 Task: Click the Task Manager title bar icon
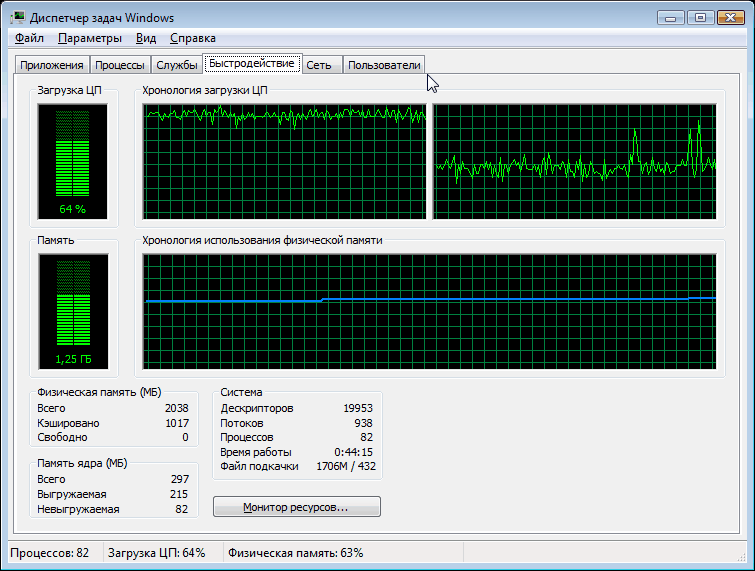(x=18, y=18)
